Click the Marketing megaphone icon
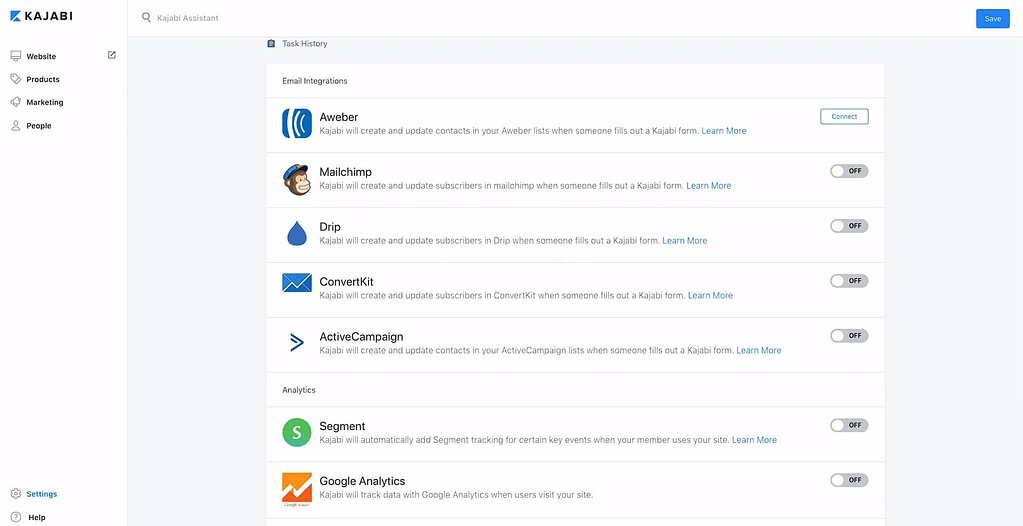Viewport: 1023px width, 526px height. [16, 102]
